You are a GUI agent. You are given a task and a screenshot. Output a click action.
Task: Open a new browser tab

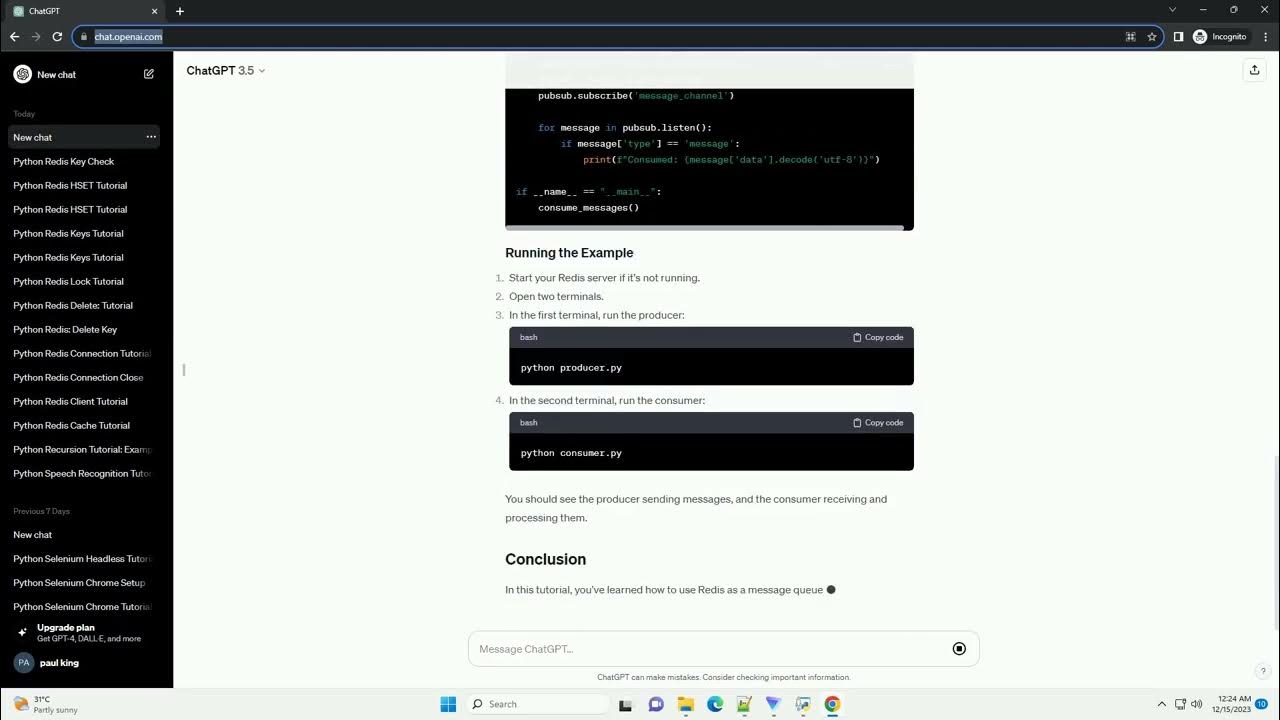click(180, 11)
